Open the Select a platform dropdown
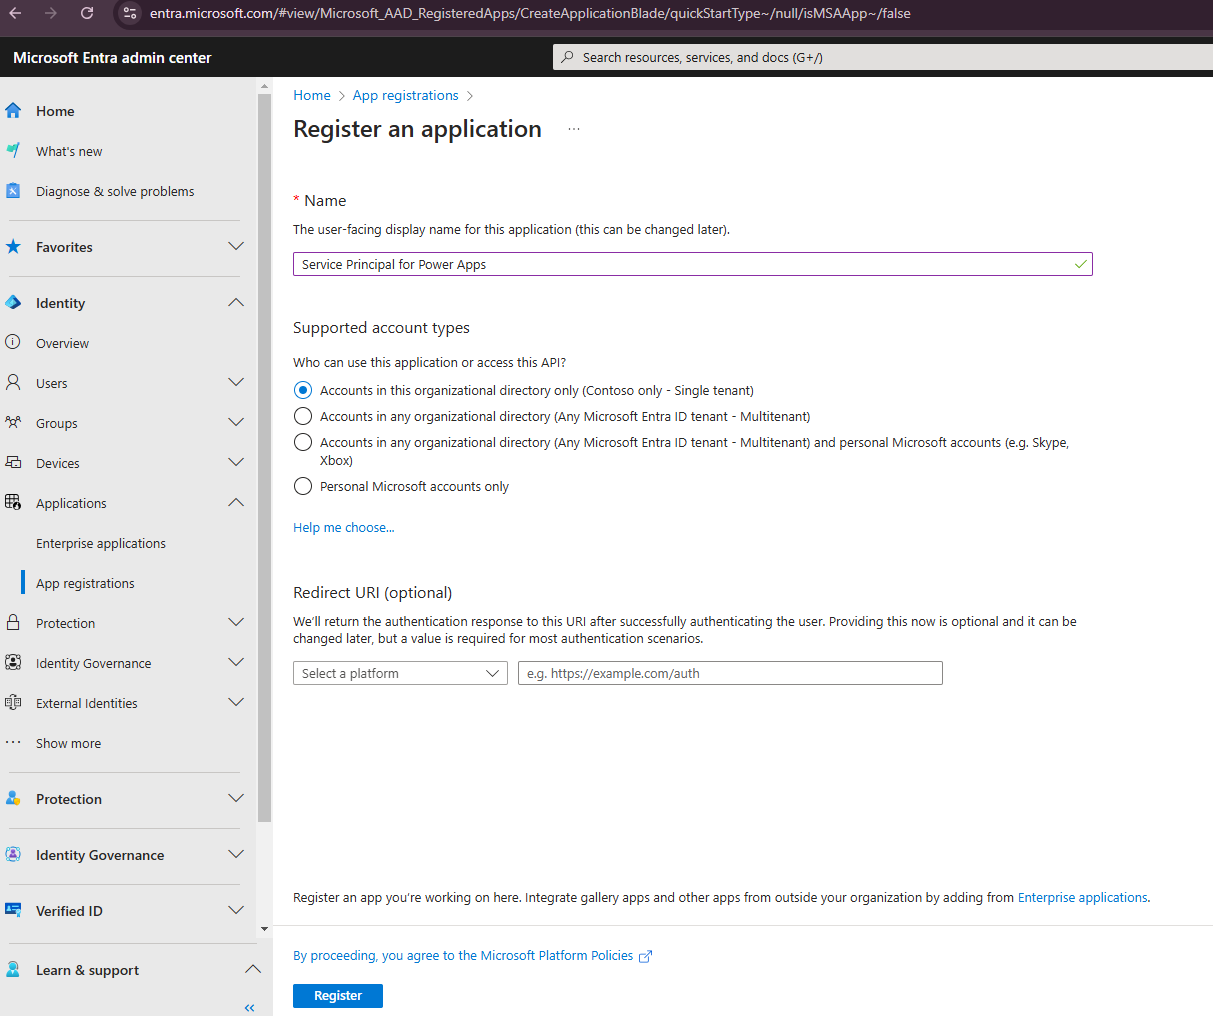Image resolution: width=1213 pixels, height=1016 pixels. click(x=400, y=673)
